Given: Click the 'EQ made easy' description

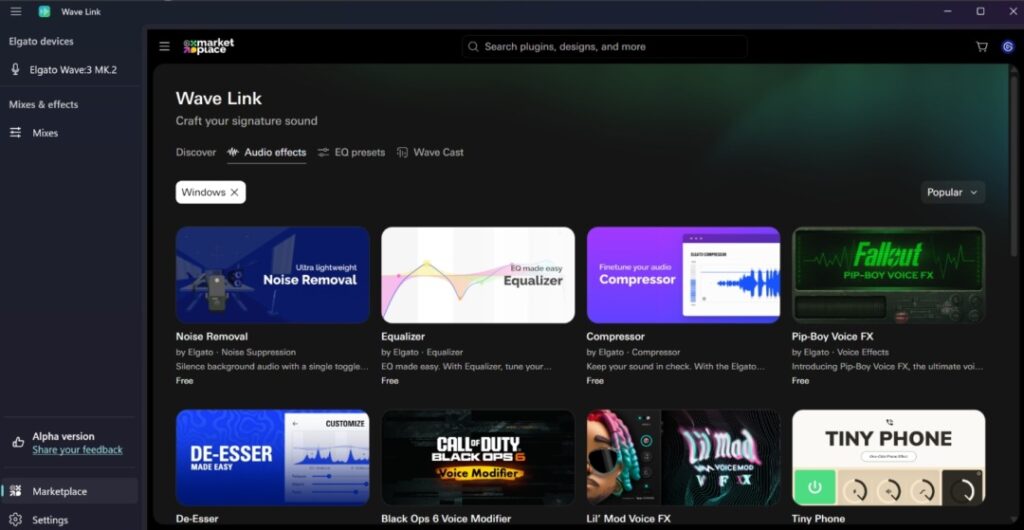Looking at the screenshot, I should point(467,366).
